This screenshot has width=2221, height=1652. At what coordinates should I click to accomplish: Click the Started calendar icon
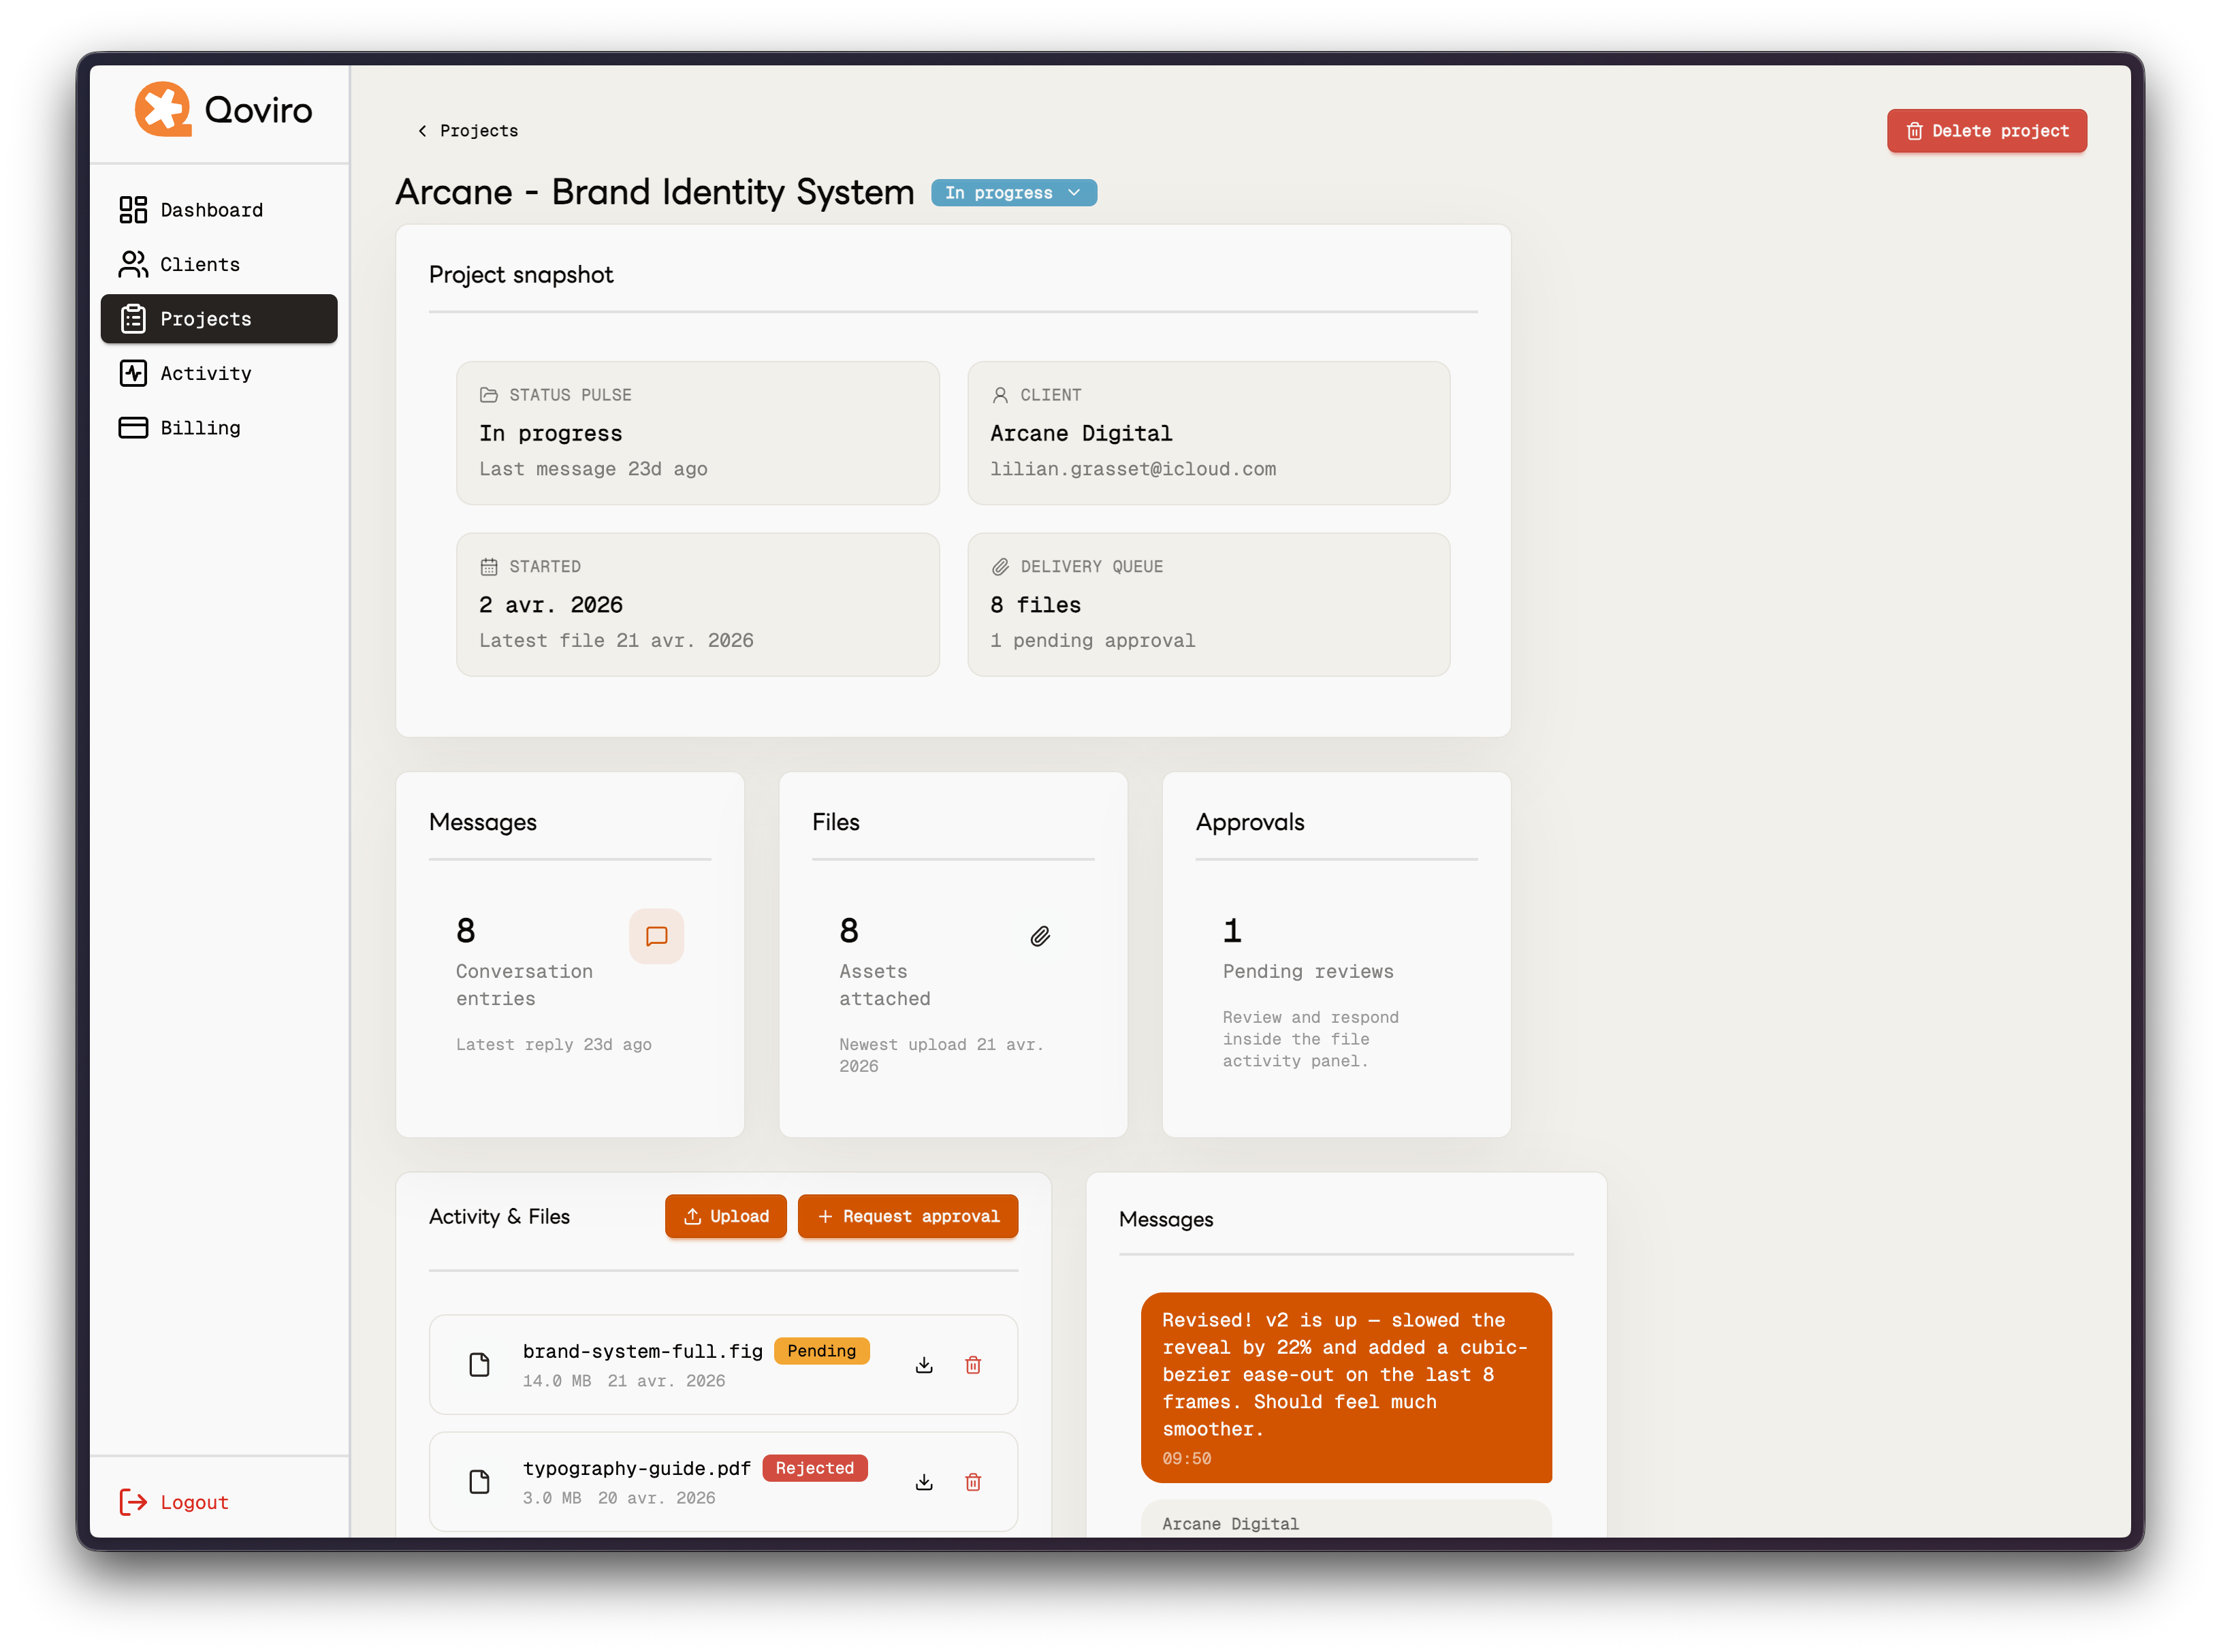489,567
